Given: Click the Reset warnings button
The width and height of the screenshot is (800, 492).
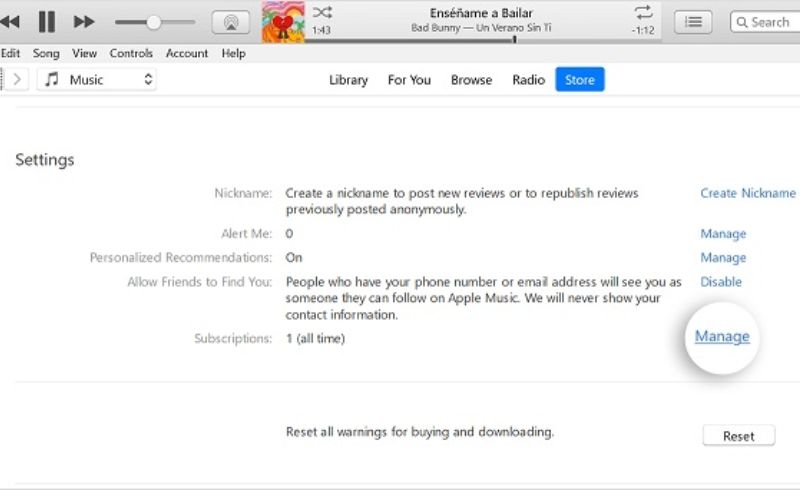Looking at the screenshot, I should (738, 436).
